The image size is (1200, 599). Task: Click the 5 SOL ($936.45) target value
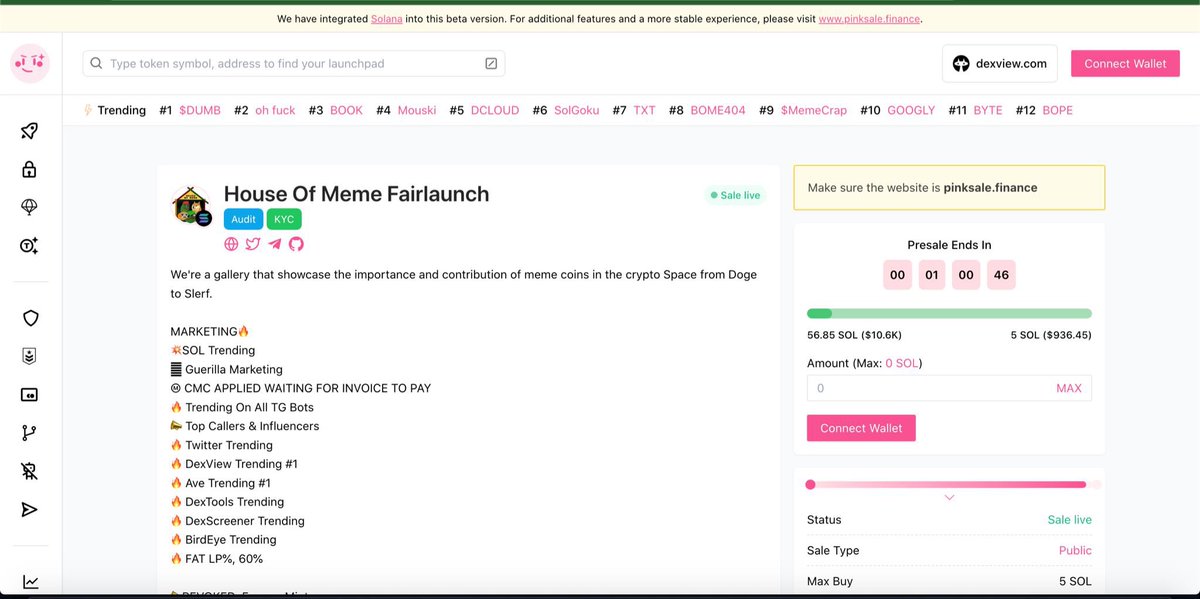point(1051,335)
